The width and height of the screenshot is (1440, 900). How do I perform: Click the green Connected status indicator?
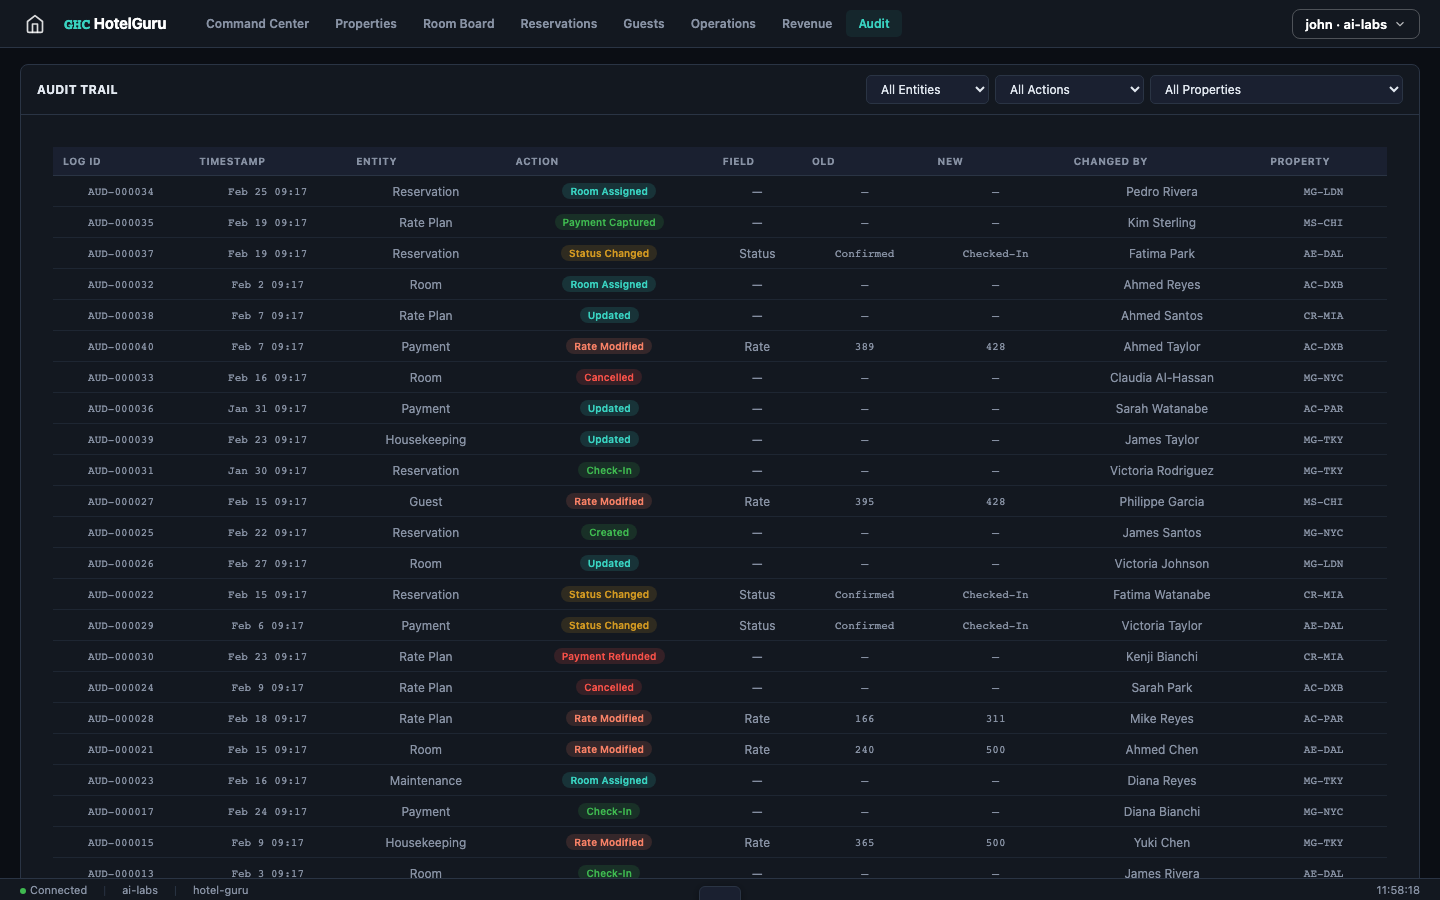(52, 890)
